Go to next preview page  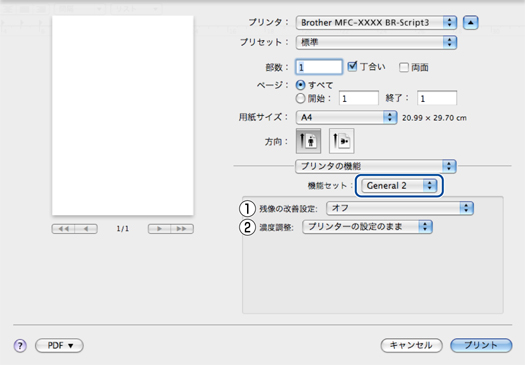(159, 229)
